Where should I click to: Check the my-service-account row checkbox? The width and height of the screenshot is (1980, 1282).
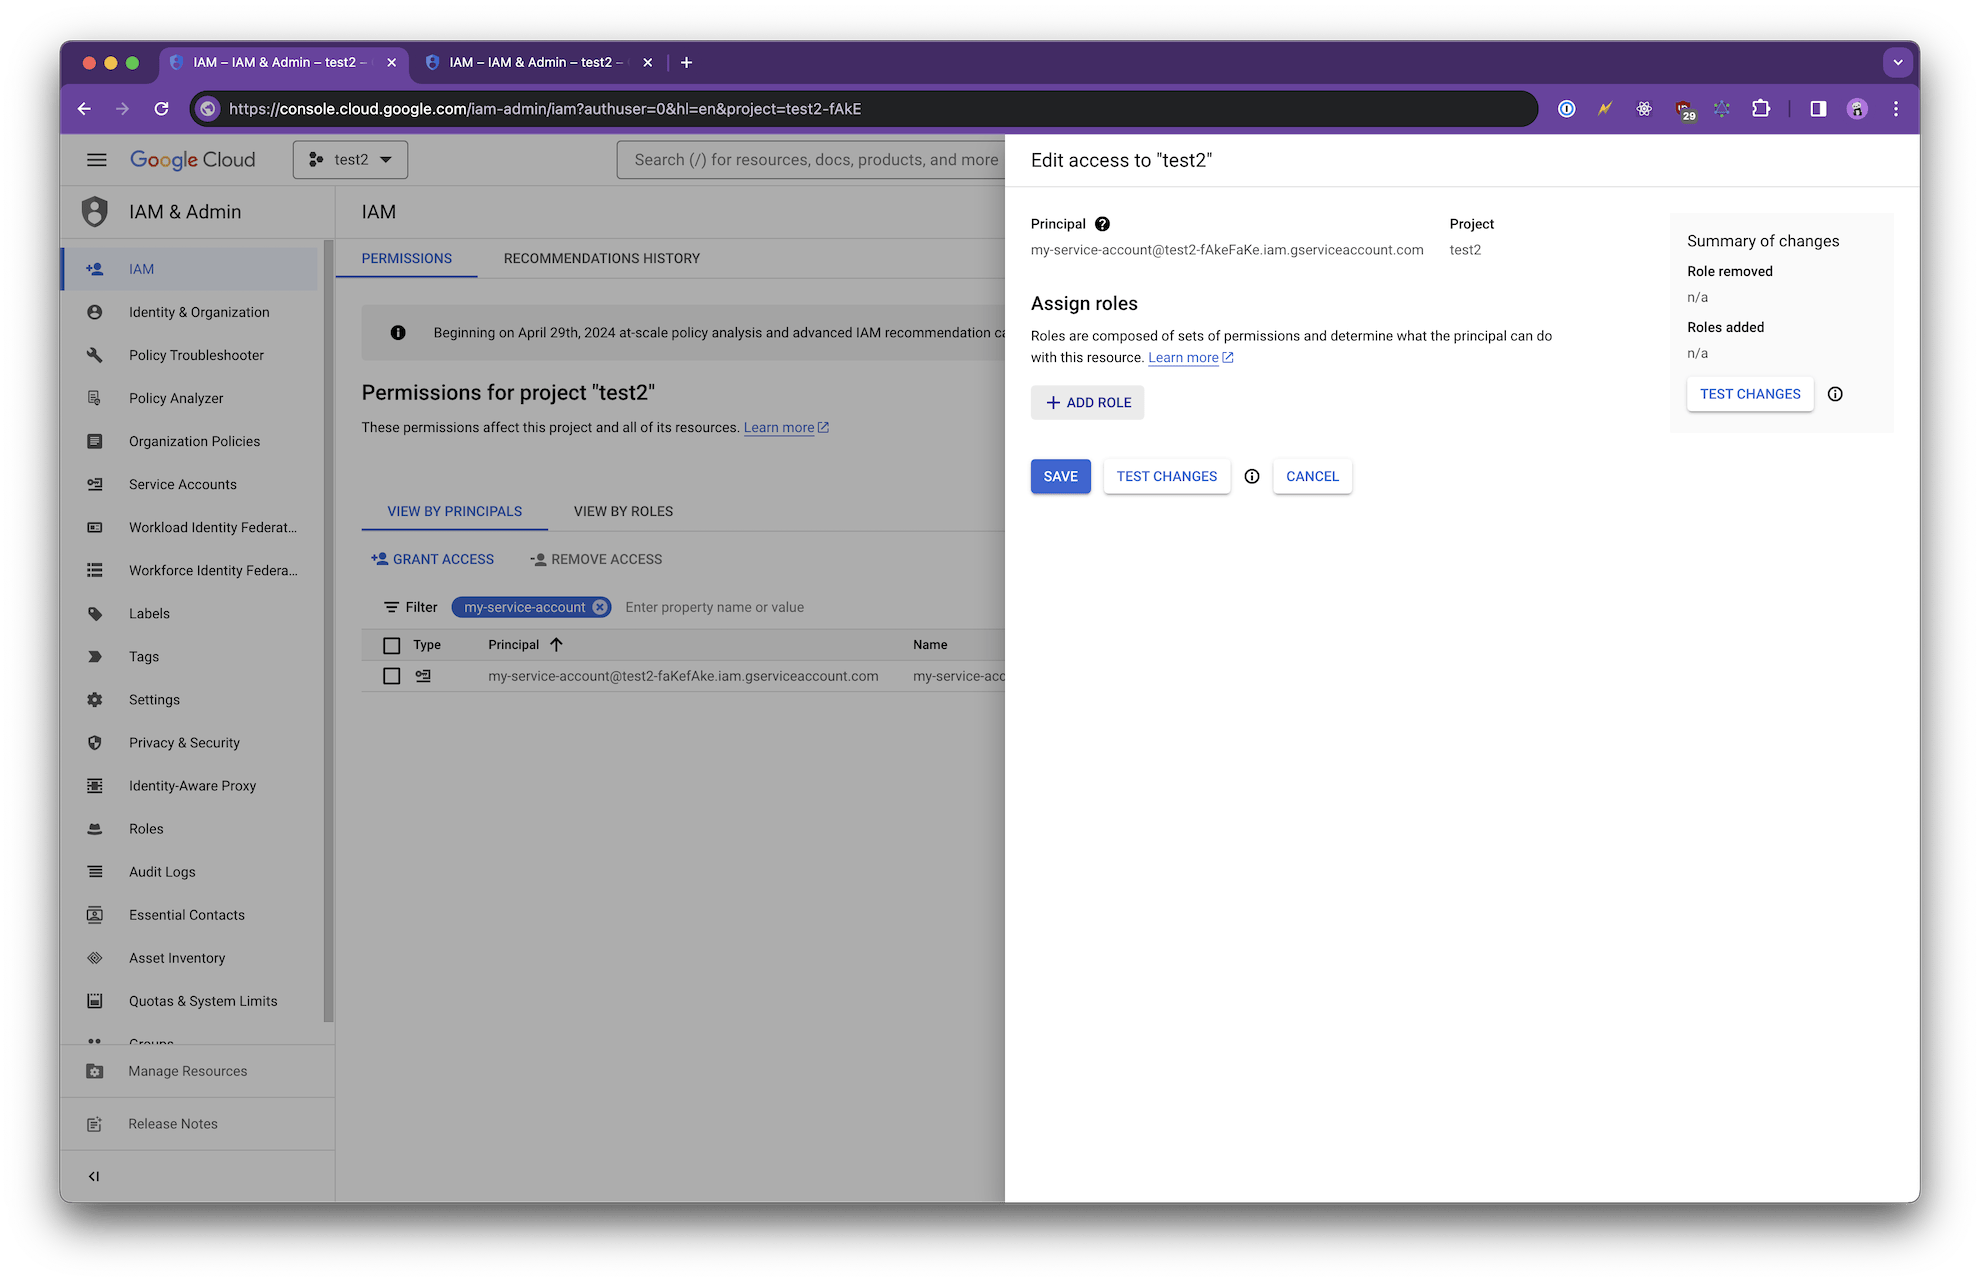coord(391,676)
